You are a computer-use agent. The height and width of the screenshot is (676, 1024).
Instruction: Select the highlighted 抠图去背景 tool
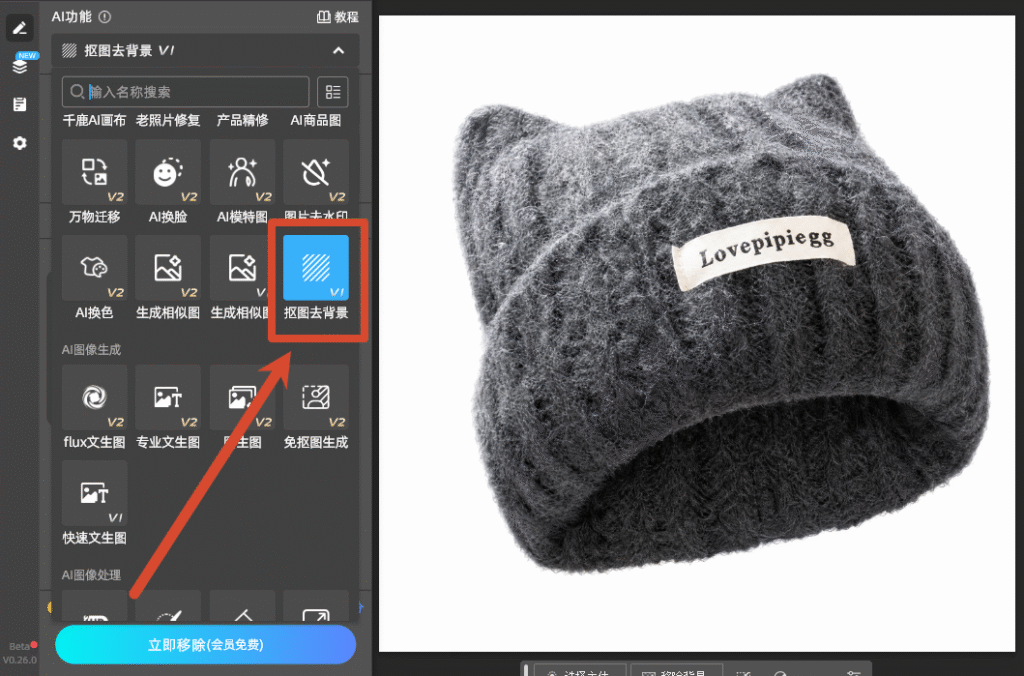pyautogui.click(x=316, y=268)
